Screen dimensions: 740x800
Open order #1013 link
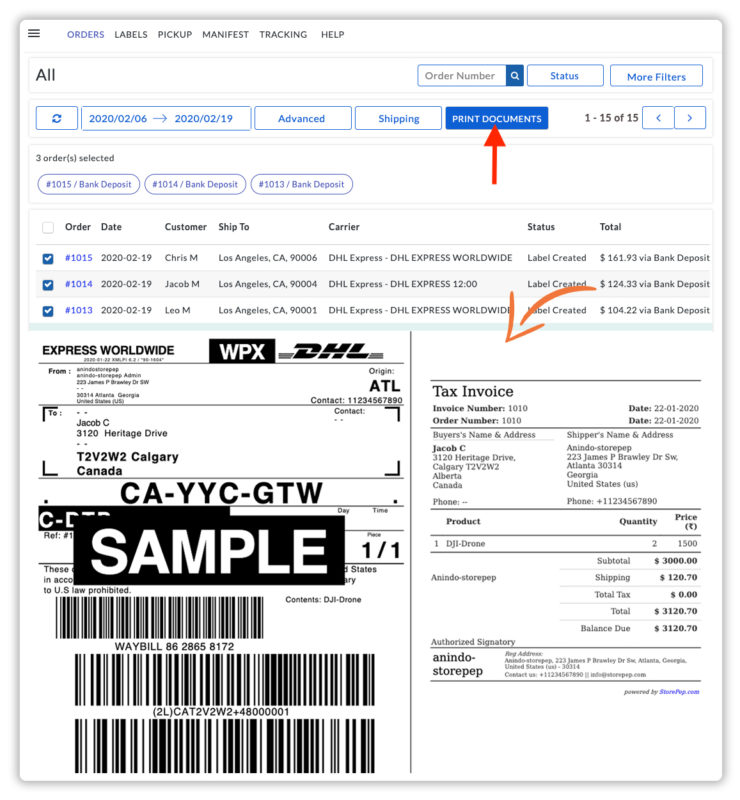(x=79, y=310)
